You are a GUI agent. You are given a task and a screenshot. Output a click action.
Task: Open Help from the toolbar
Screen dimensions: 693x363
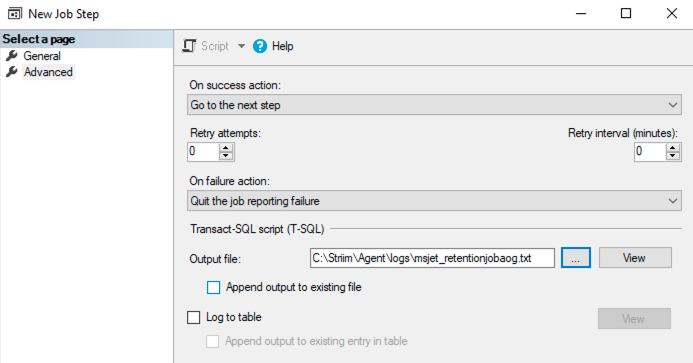[x=282, y=46]
